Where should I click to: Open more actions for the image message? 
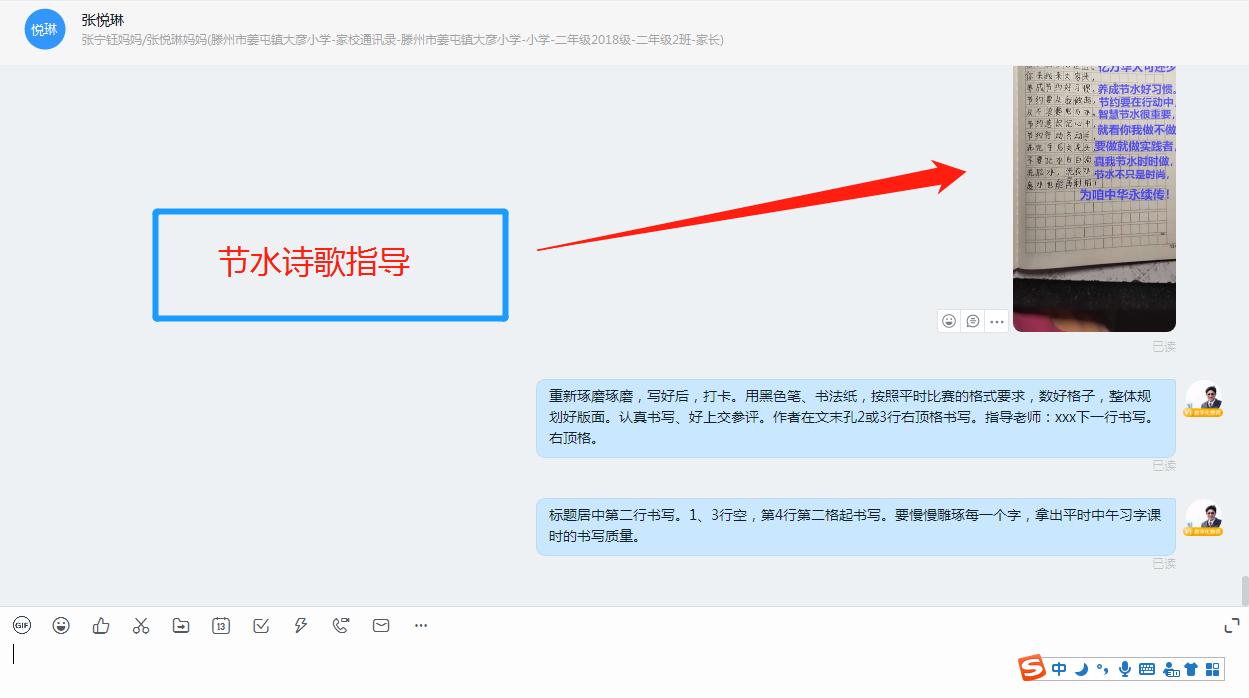pos(997,321)
